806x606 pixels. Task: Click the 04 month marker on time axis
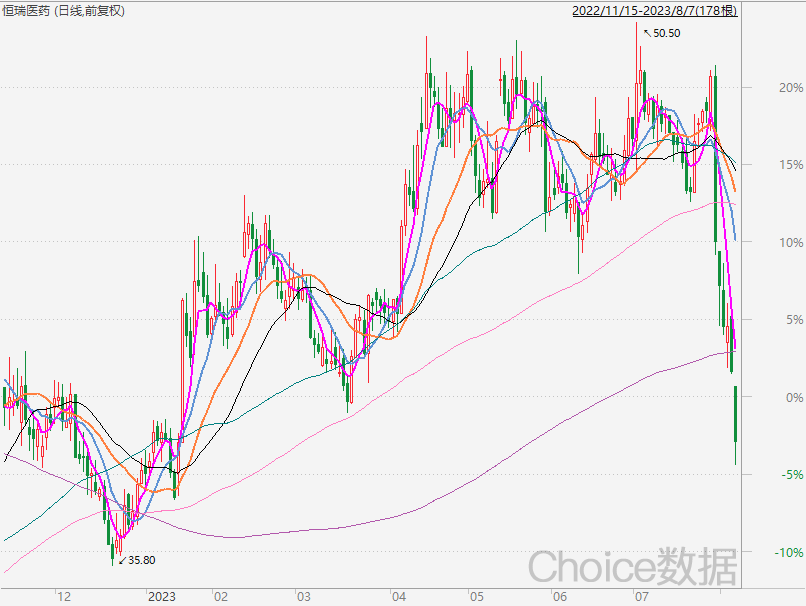coord(398,597)
